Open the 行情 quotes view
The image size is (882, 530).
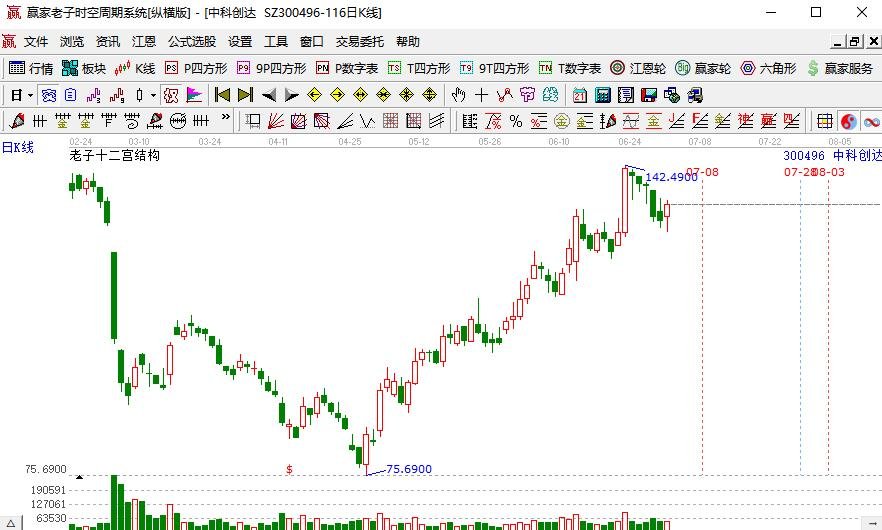click(x=32, y=68)
